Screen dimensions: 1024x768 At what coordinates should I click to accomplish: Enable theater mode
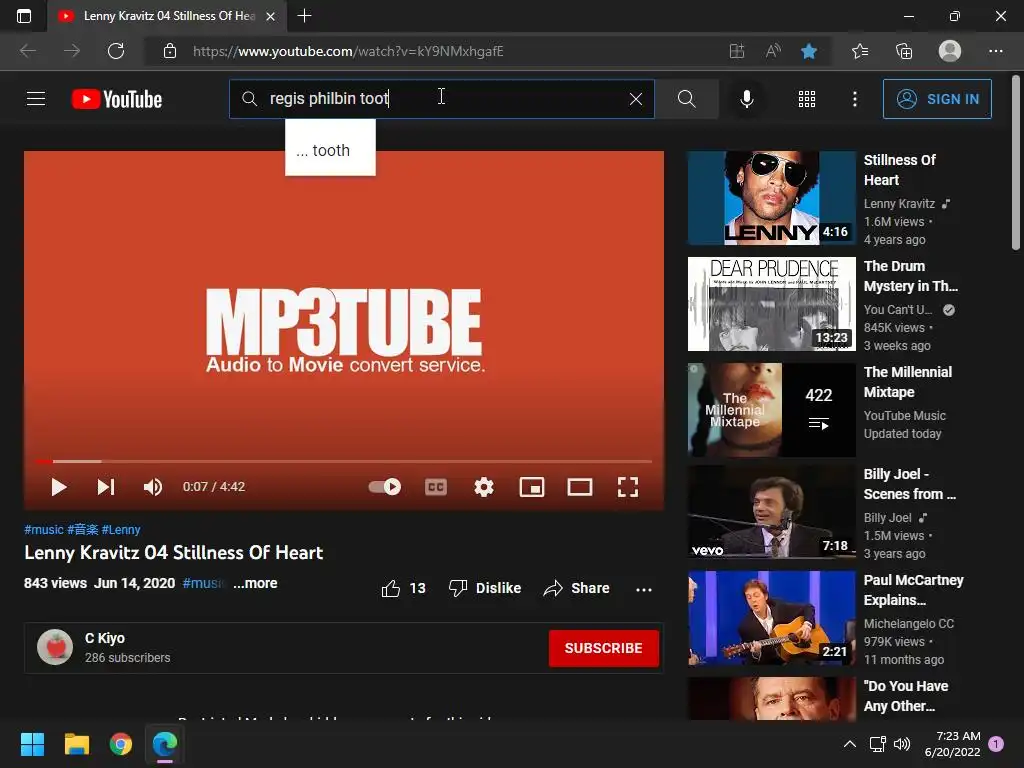point(580,487)
